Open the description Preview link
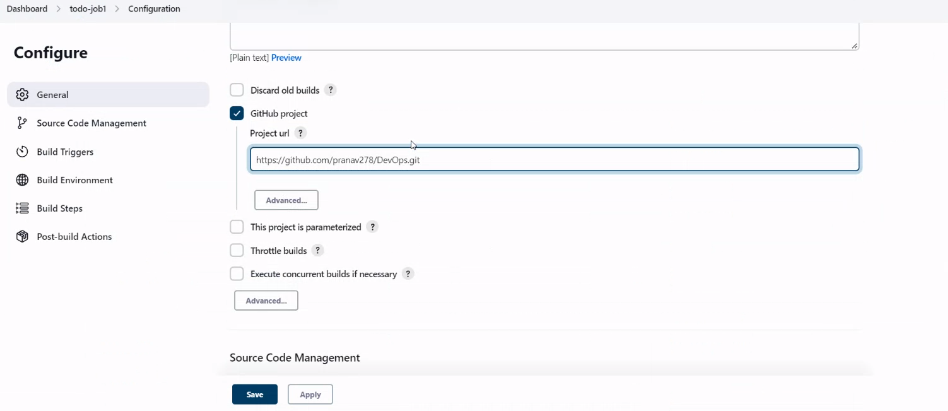The width and height of the screenshot is (948, 411). 286,58
